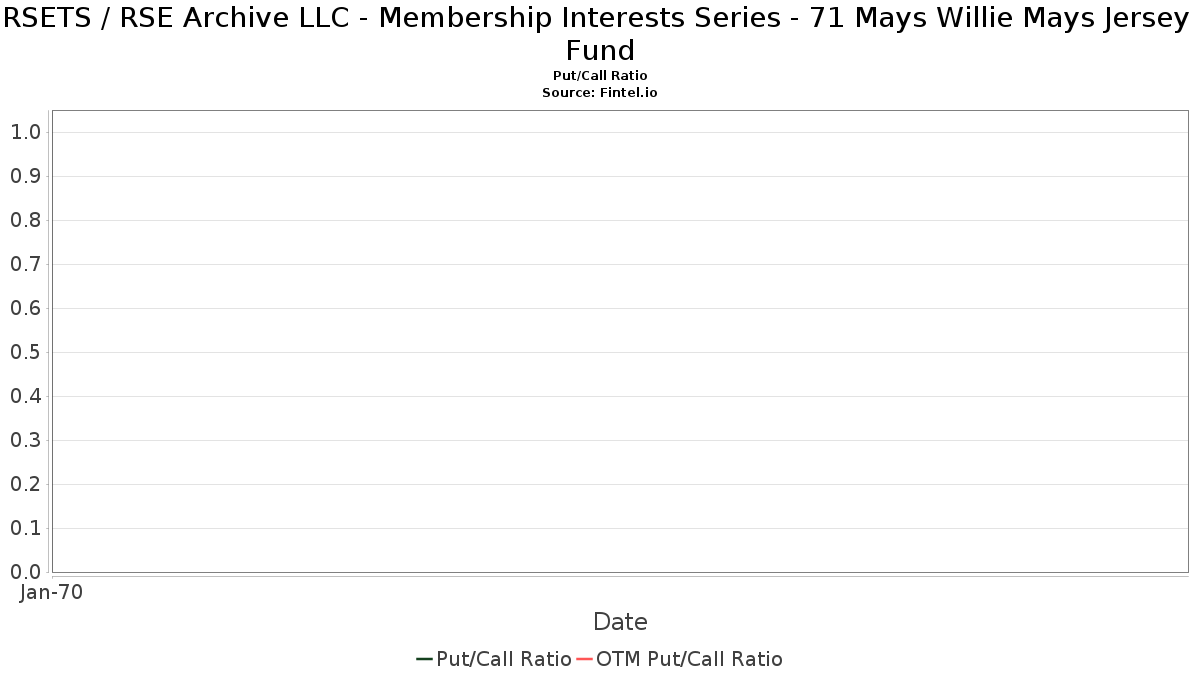Image resolution: width=1200 pixels, height=675 pixels.
Task: Click the 0.4 y-axis tick label
Action: 26,396
